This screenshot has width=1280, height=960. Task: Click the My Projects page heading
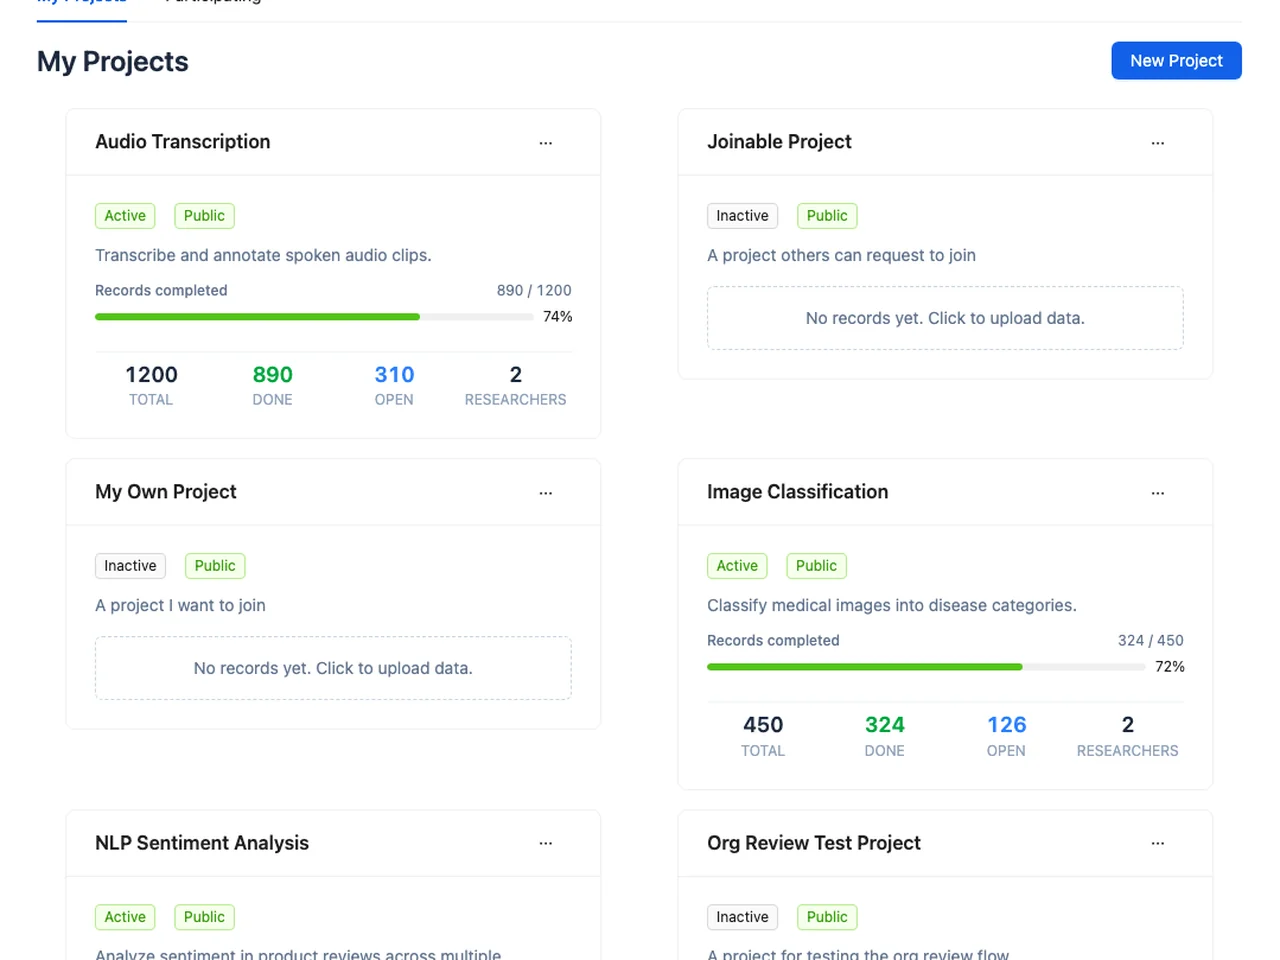(113, 62)
